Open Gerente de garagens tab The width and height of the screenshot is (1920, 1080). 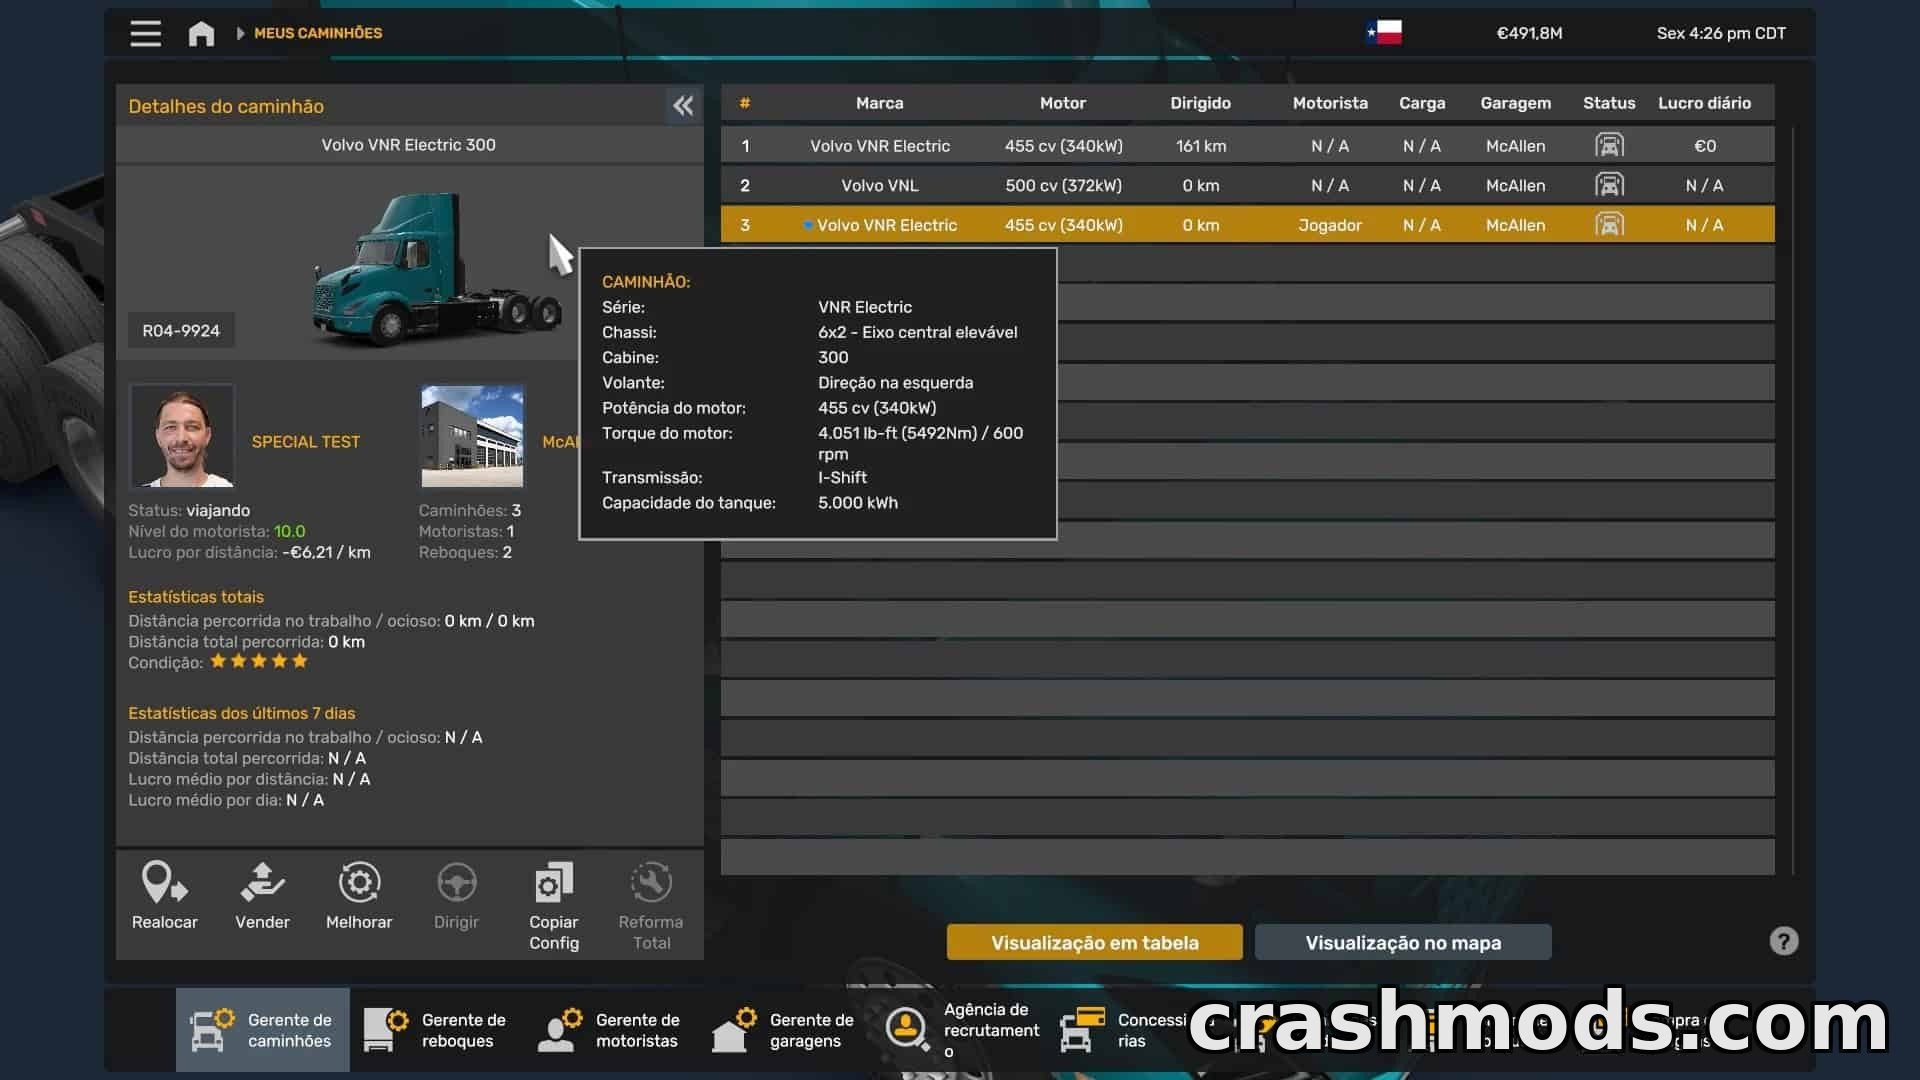tap(784, 1030)
